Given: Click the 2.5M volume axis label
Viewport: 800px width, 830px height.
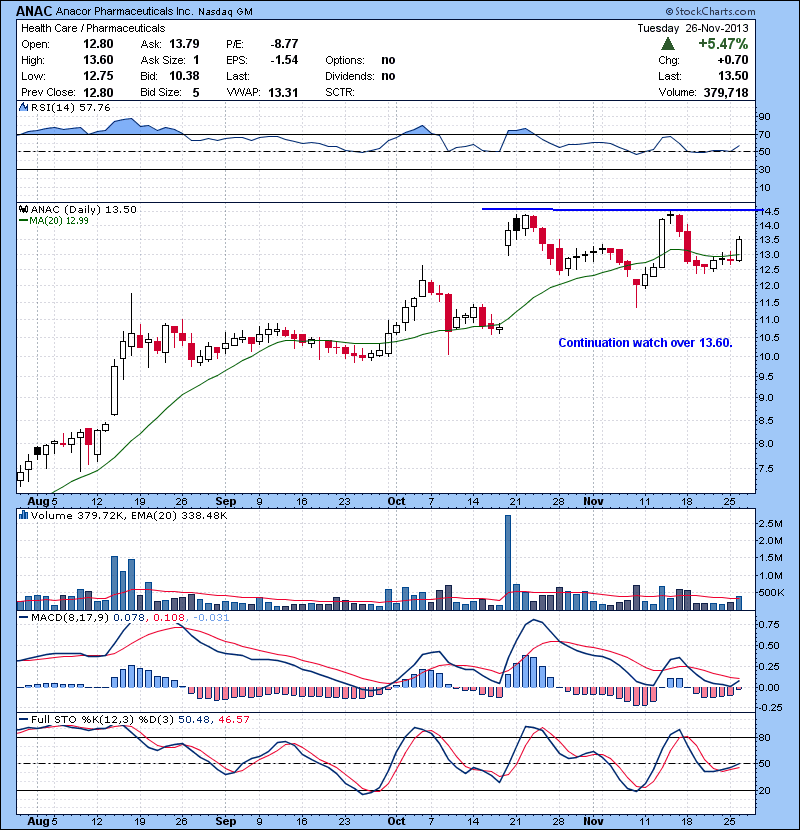Looking at the screenshot, I should [x=770, y=524].
